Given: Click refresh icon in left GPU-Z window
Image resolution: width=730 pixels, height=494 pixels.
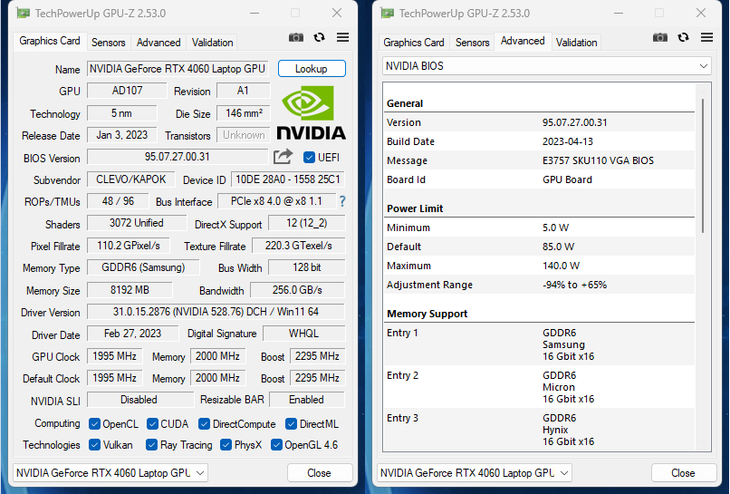Looking at the screenshot, I should click(x=319, y=37).
